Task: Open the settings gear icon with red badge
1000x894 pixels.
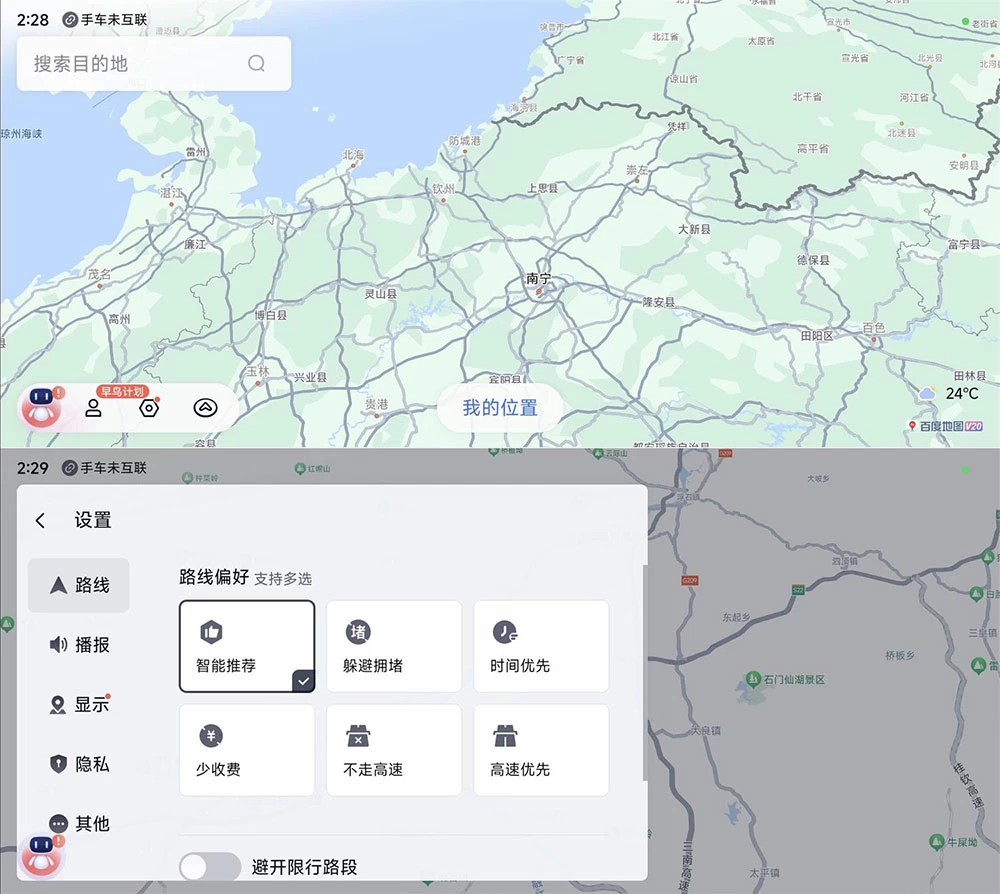Action: pos(148,408)
